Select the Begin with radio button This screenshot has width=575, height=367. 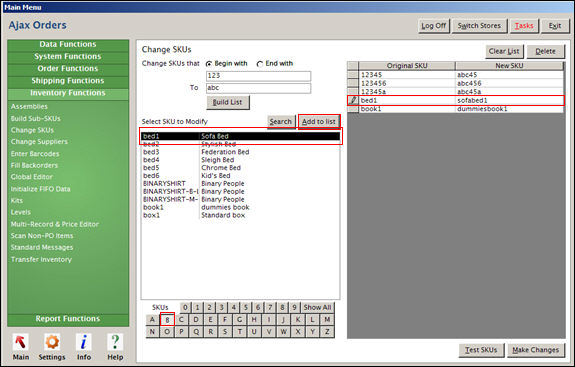click(x=209, y=64)
